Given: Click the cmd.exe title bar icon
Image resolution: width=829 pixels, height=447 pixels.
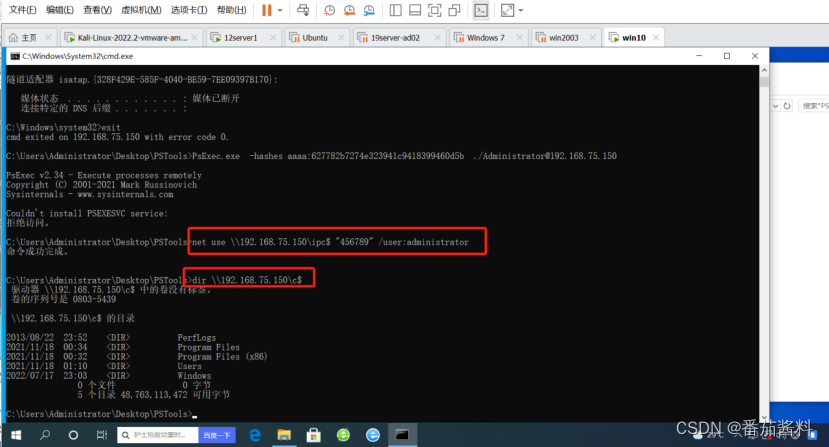Looking at the screenshot, I should tap(15, 56).
